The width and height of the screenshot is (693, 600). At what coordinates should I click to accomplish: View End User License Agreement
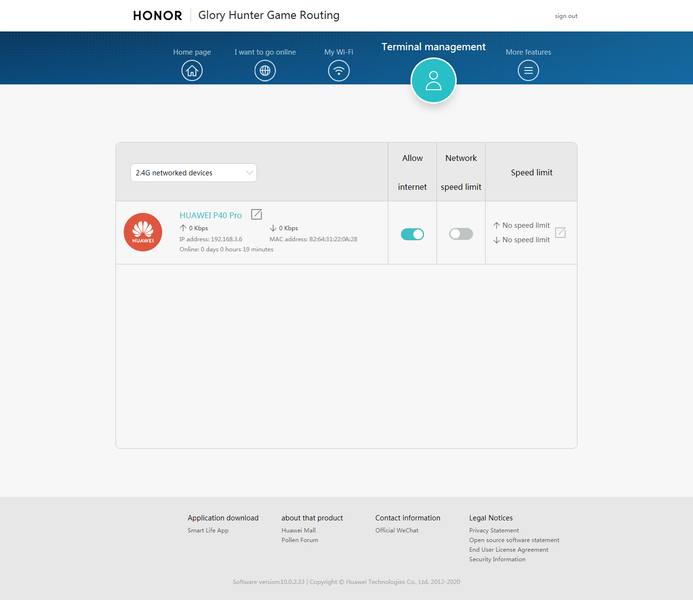click(x=509, y=550)
